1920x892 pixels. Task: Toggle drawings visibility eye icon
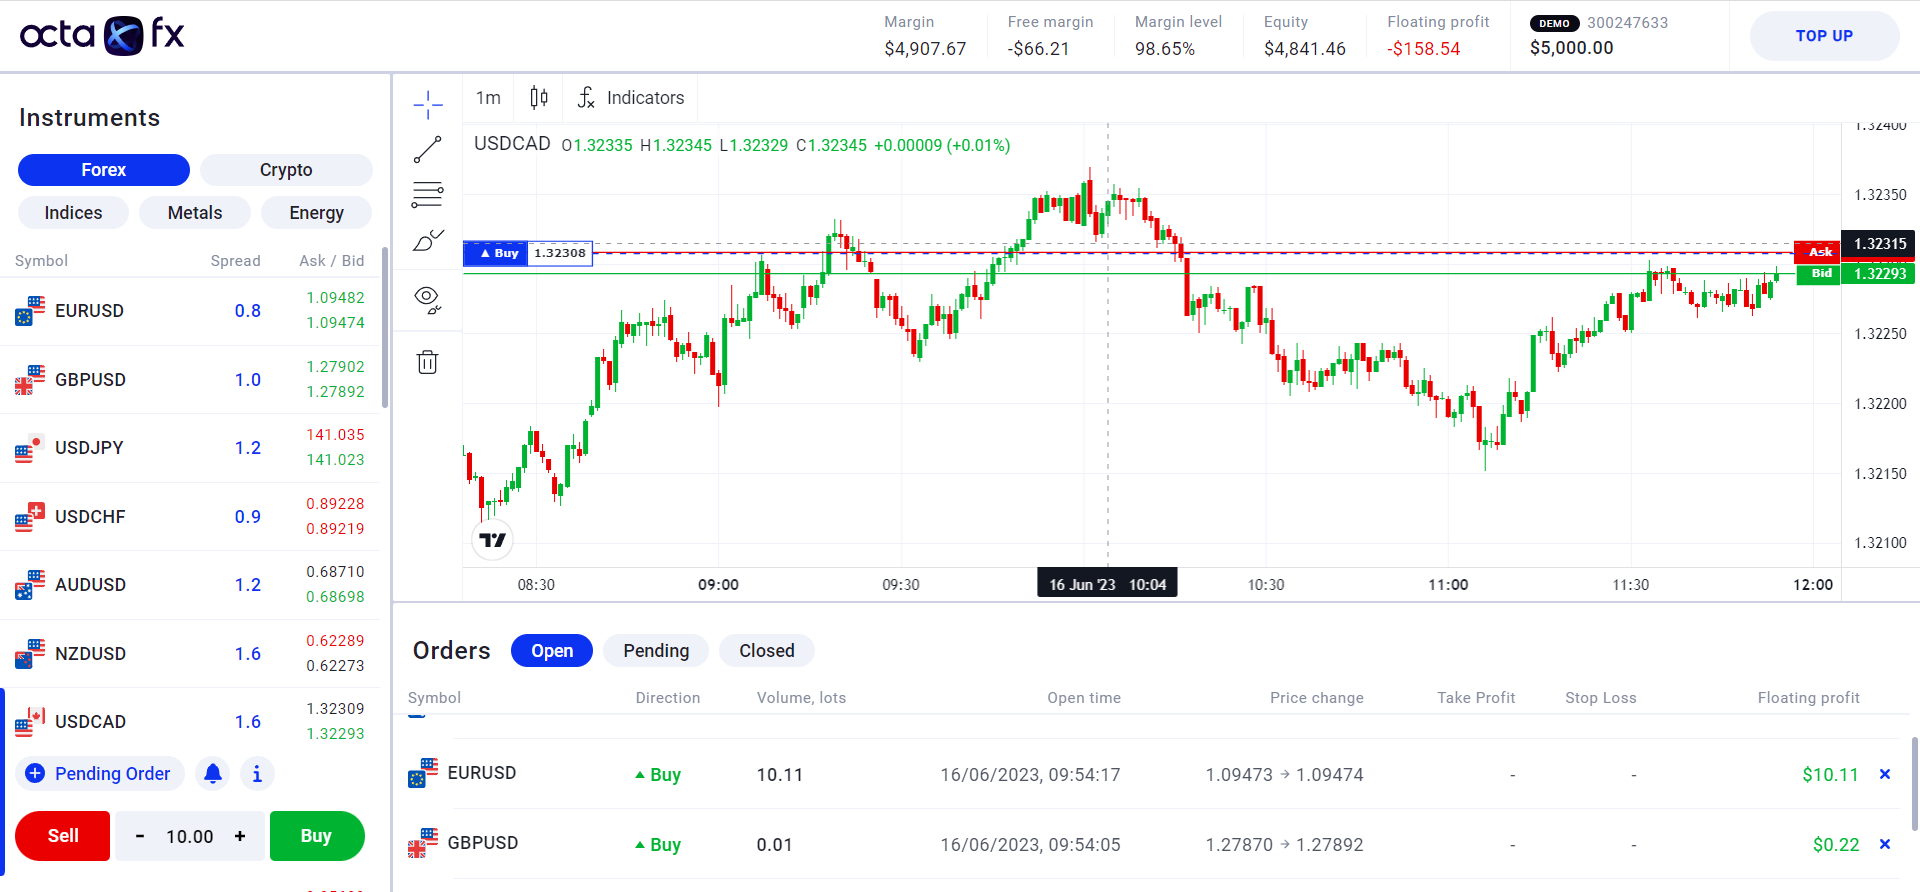pyautogui.click(x=427, y=299)
